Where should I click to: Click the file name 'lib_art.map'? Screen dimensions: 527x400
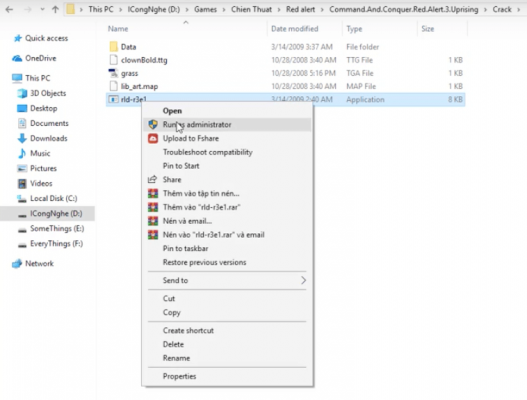coord(139,86)
